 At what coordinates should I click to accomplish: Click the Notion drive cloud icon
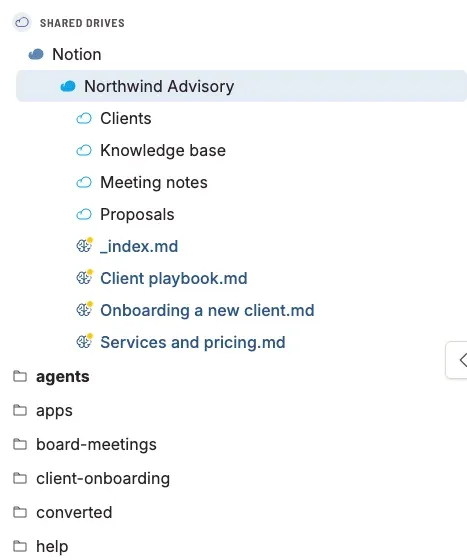pos(36,55)
